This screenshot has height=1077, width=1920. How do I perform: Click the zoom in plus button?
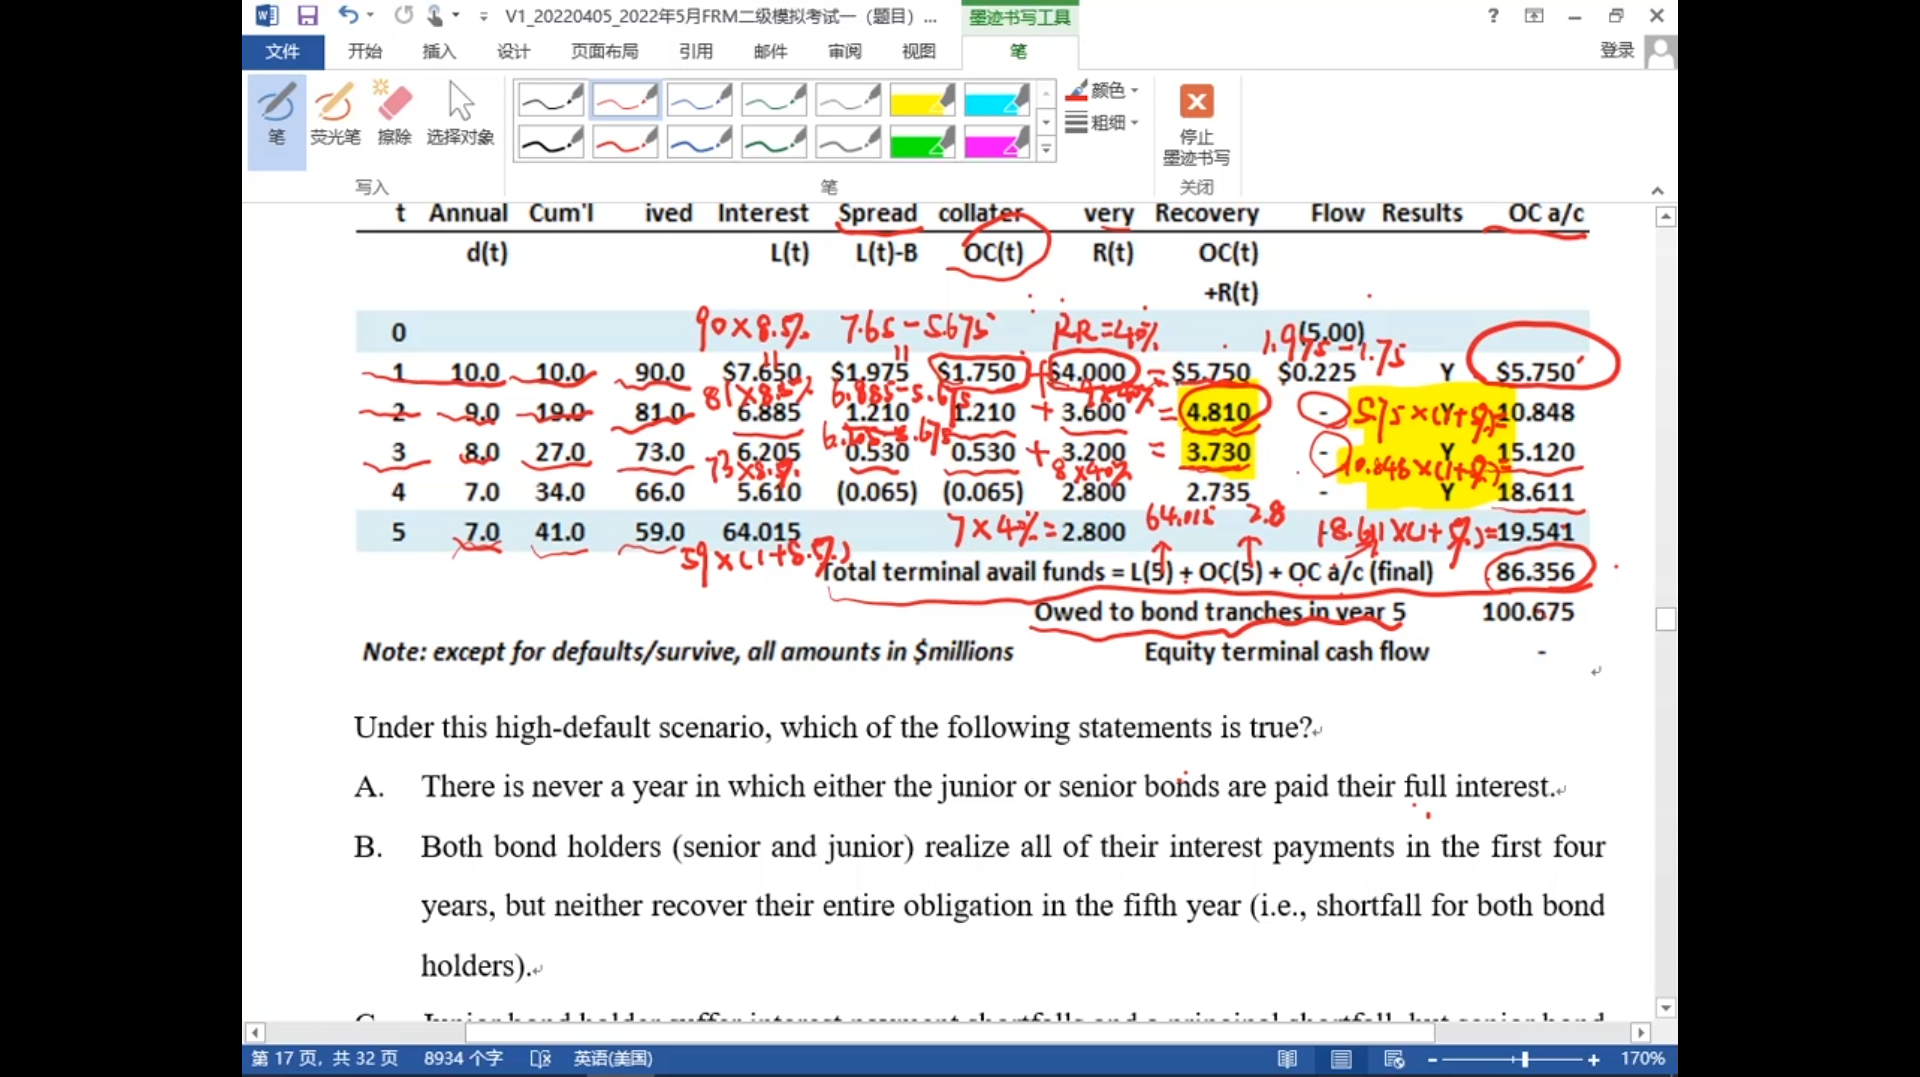[1594, 1060]
